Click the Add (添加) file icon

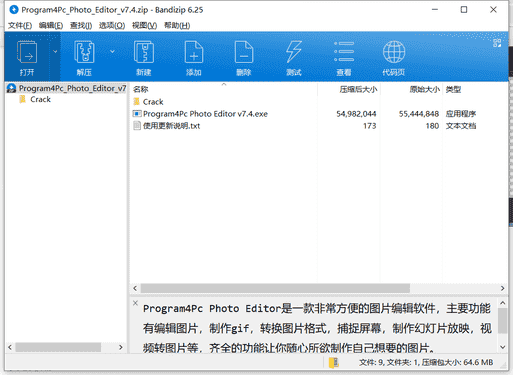(194, 52)
